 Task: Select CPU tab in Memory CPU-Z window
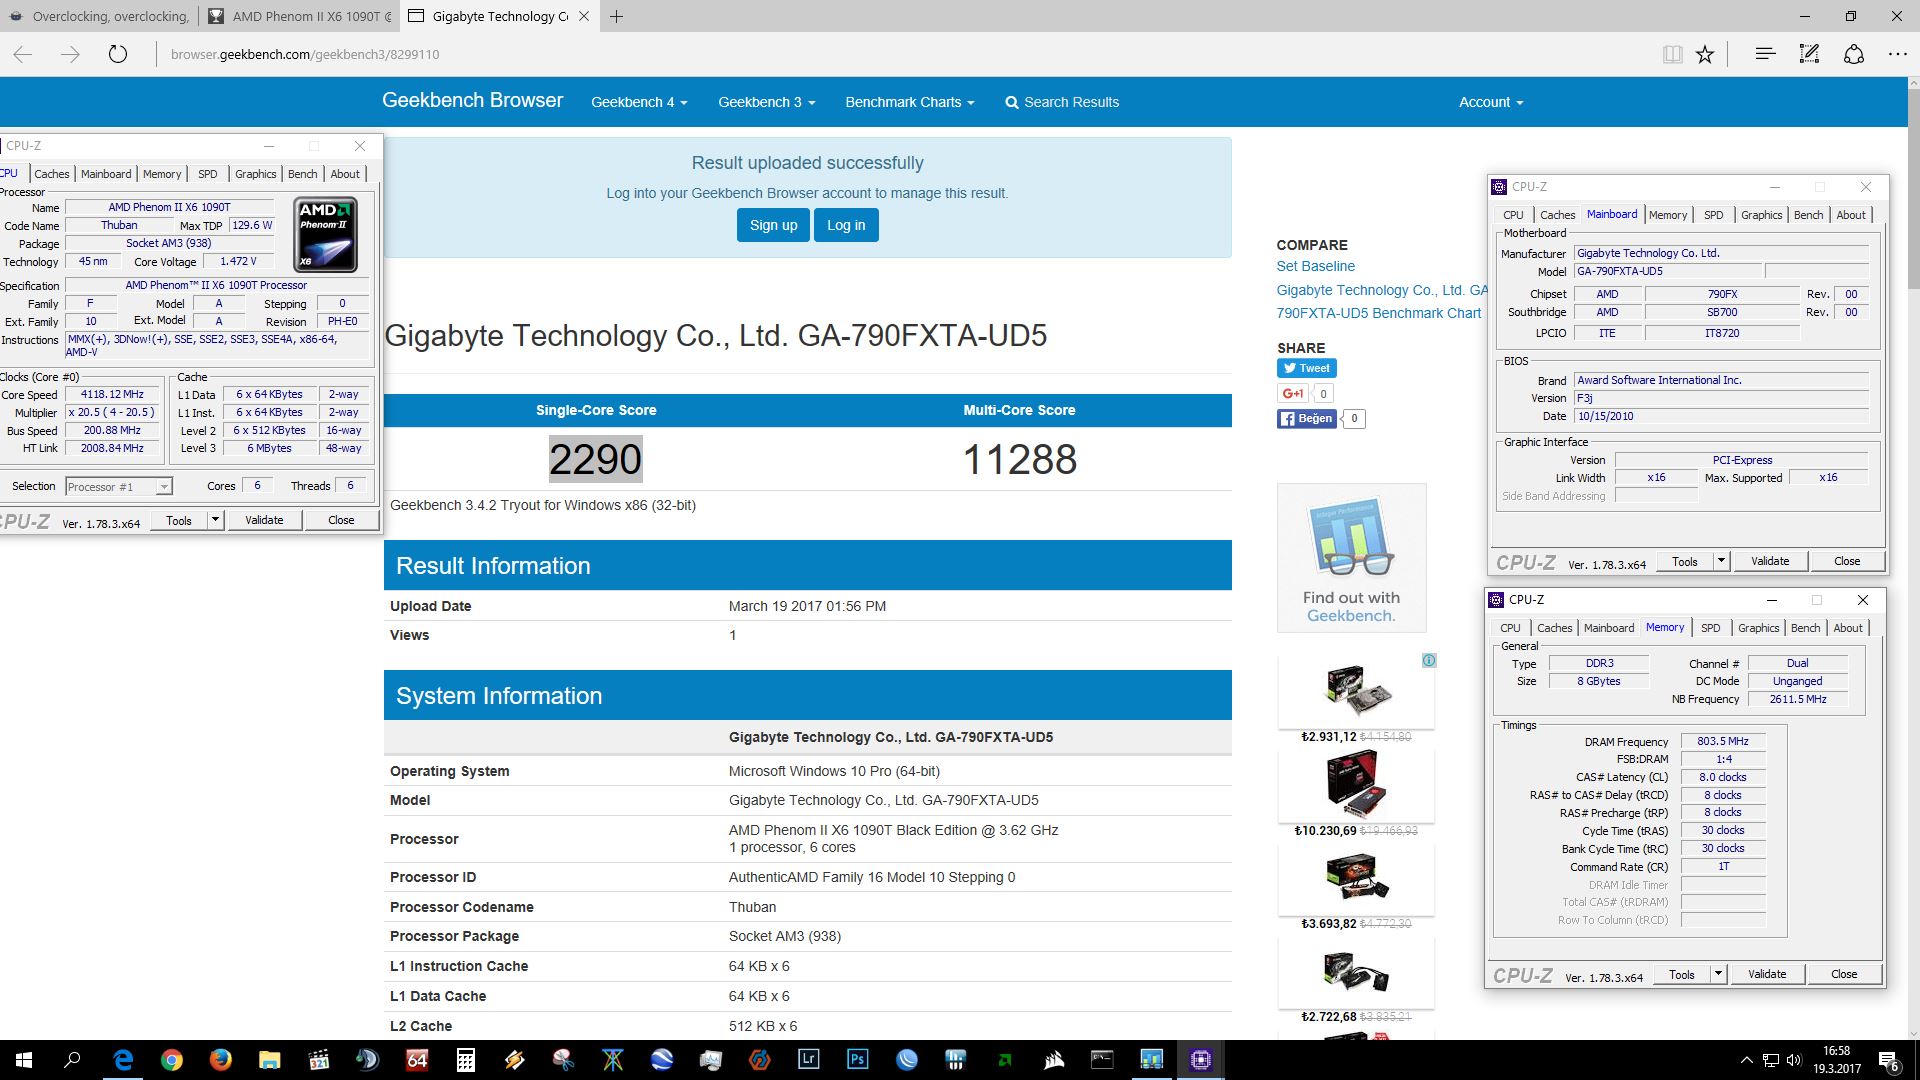click(1510, 628)
